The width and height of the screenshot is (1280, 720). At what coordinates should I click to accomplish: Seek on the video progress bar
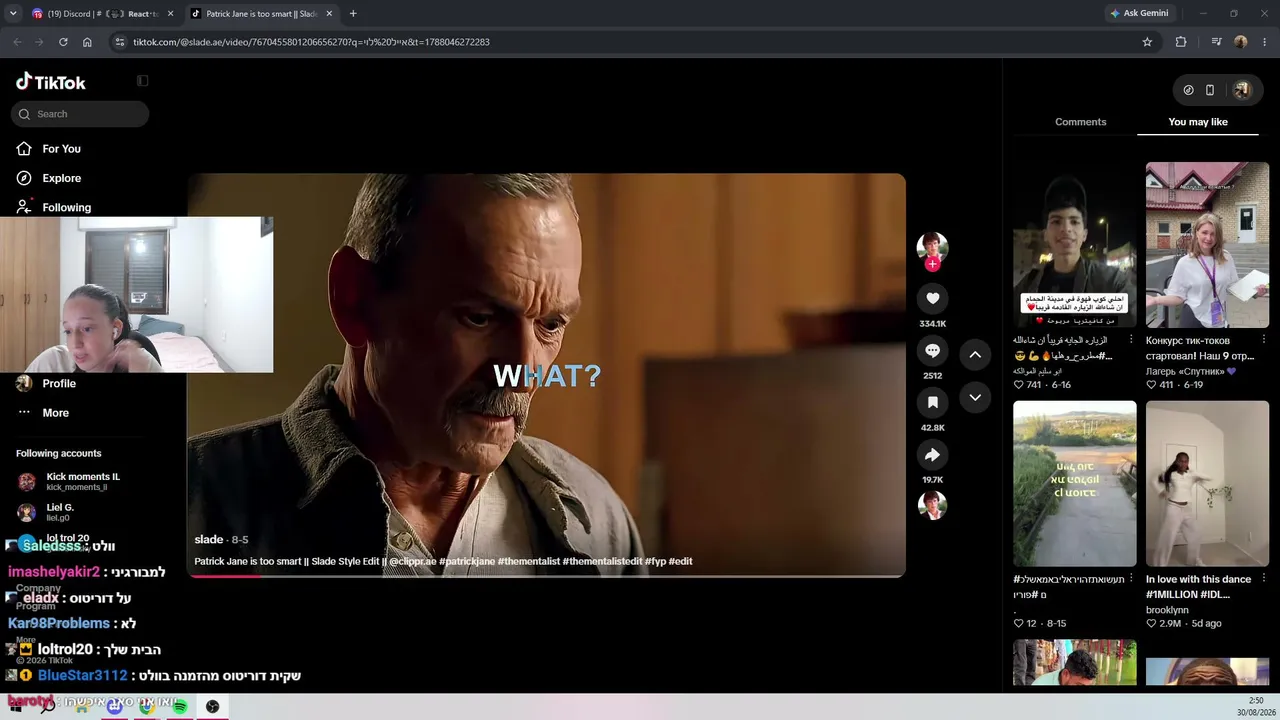point(547,575)
